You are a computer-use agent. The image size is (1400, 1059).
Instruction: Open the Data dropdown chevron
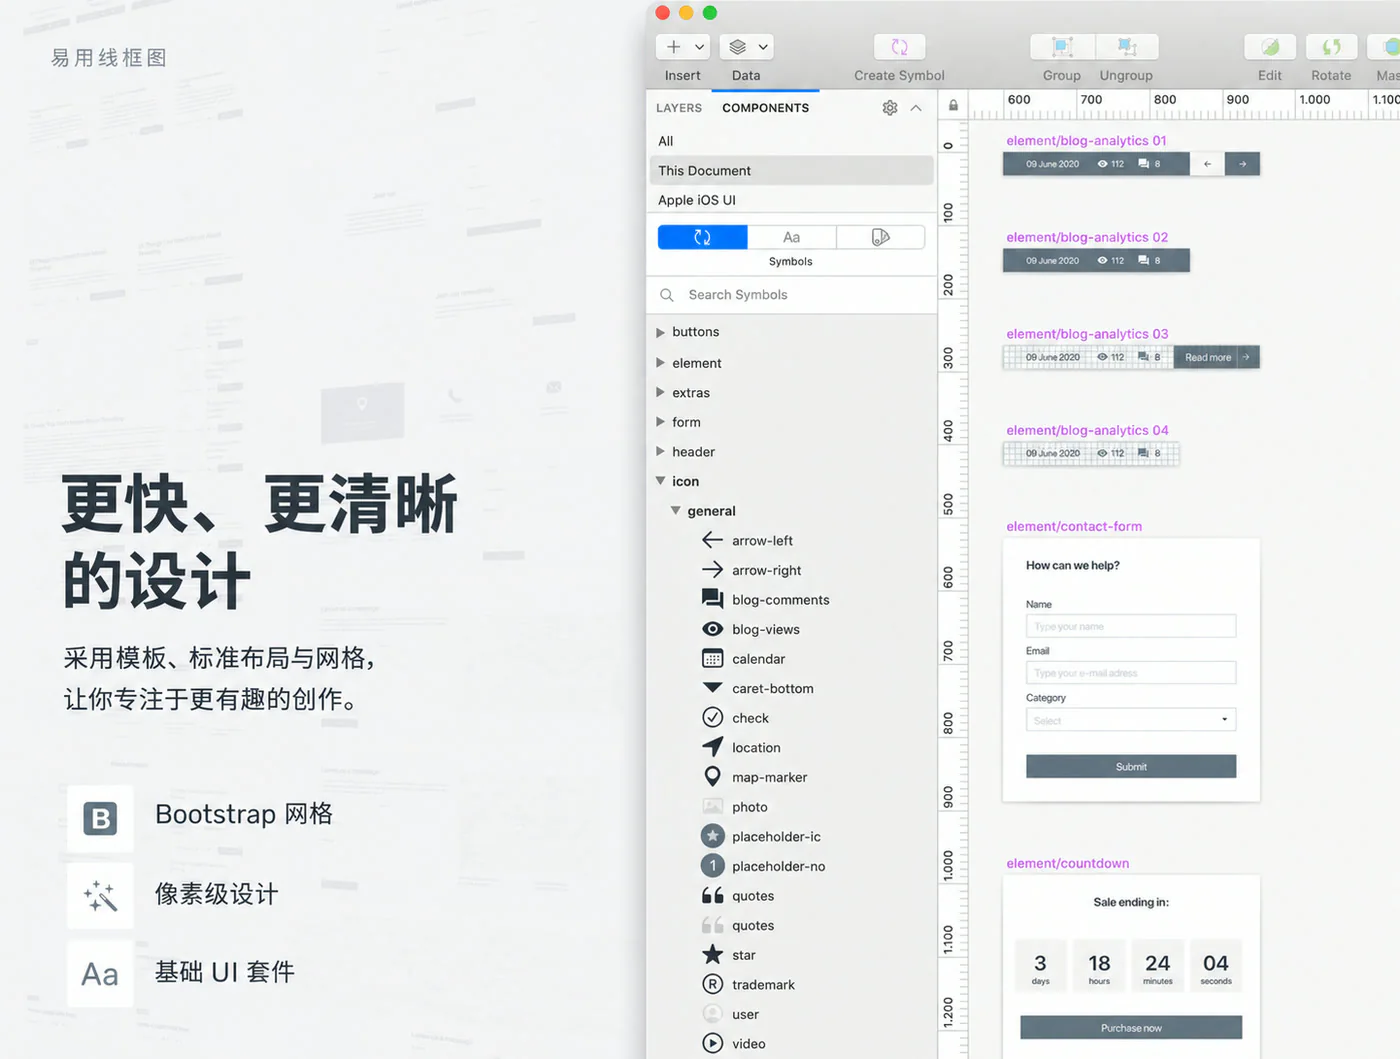(x=763, y=47)
